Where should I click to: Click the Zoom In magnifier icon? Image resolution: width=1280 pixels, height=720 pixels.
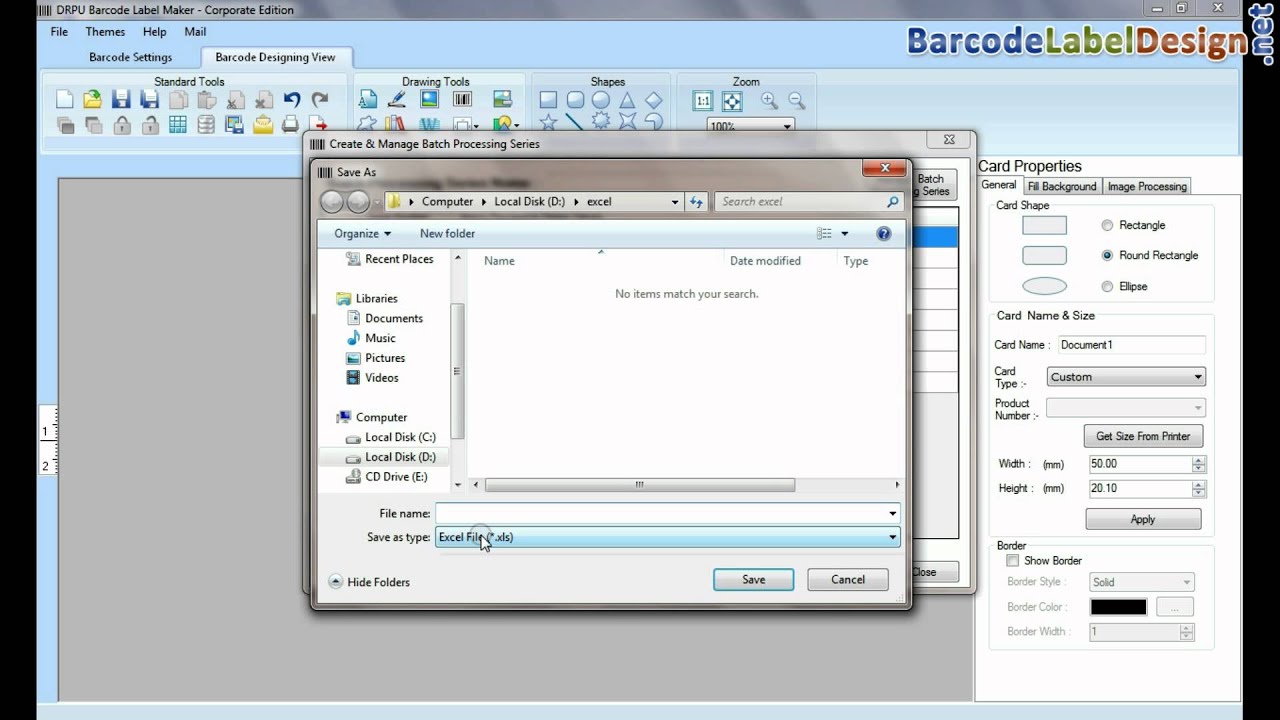pos(769,100)
